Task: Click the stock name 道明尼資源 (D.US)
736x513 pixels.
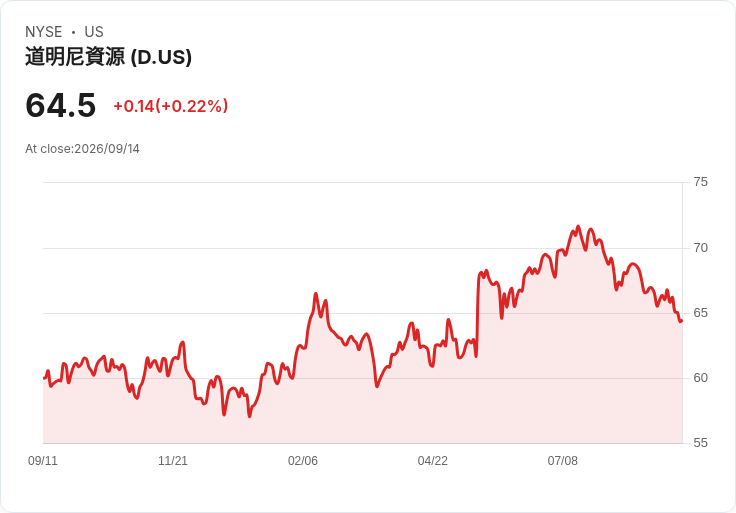Action: tap(108, 57)
